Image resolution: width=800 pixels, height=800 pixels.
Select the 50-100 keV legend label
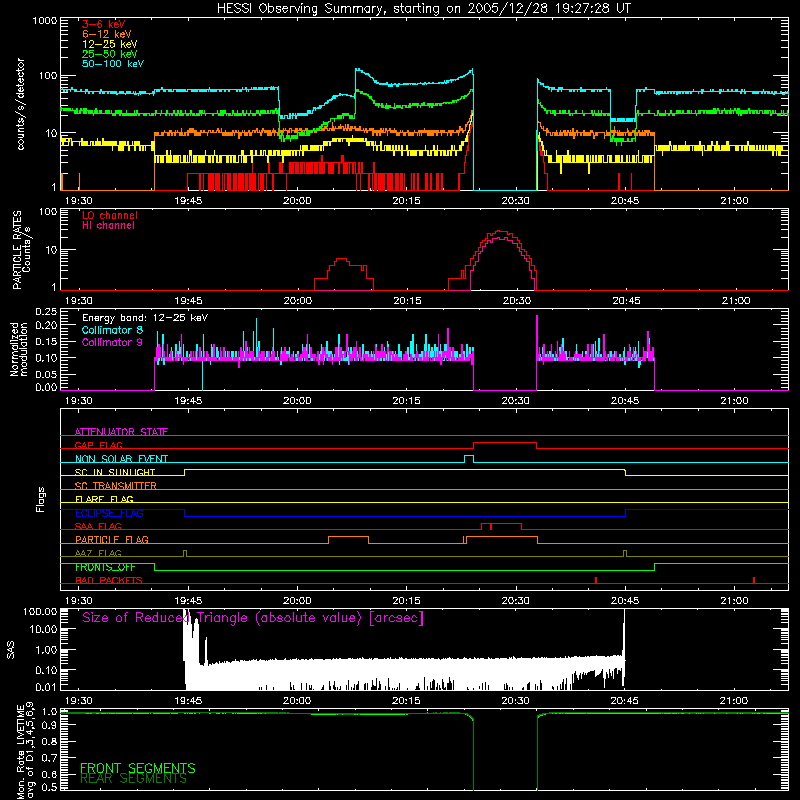pyautogui.click(x=113, y=64)
